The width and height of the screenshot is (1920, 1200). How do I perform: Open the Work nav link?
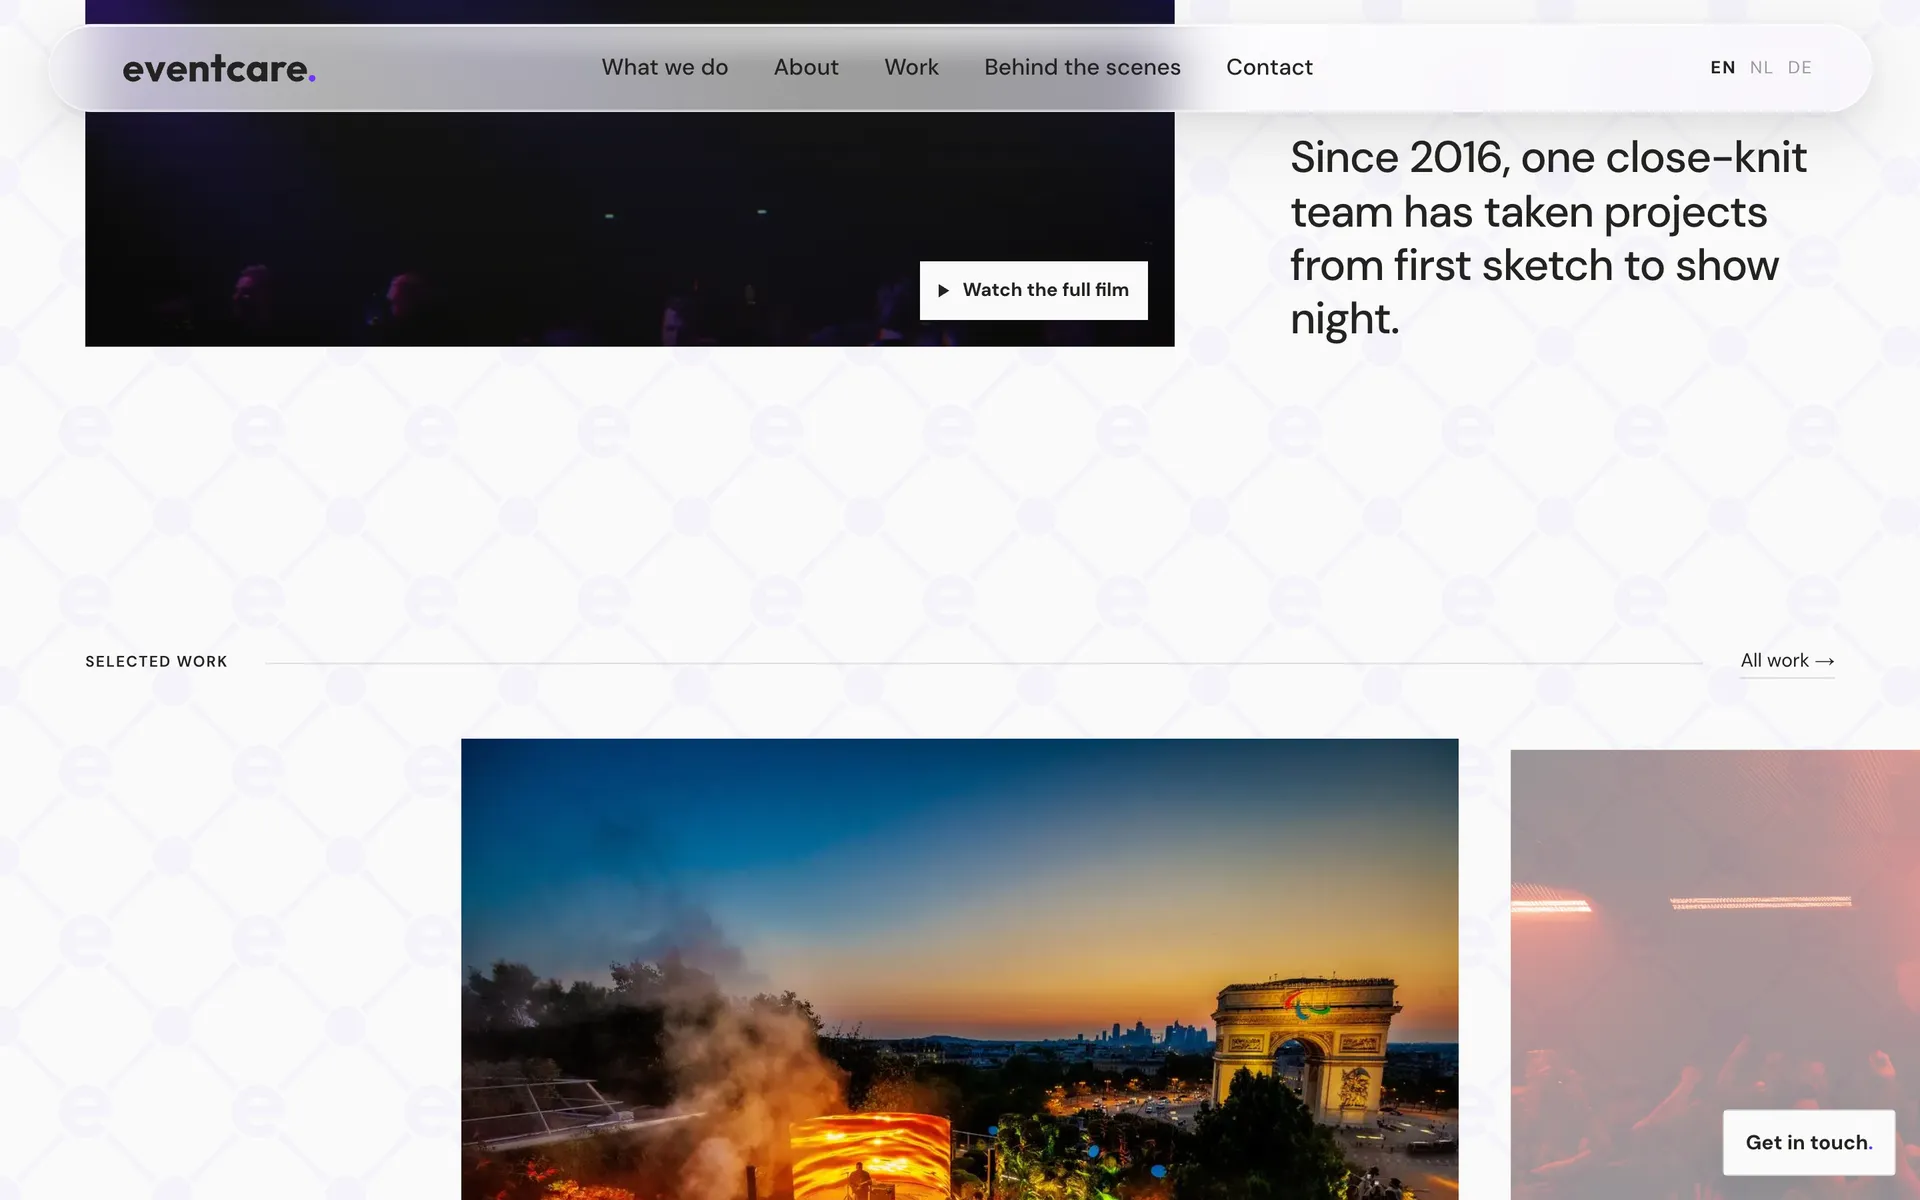tap(911, 67)
